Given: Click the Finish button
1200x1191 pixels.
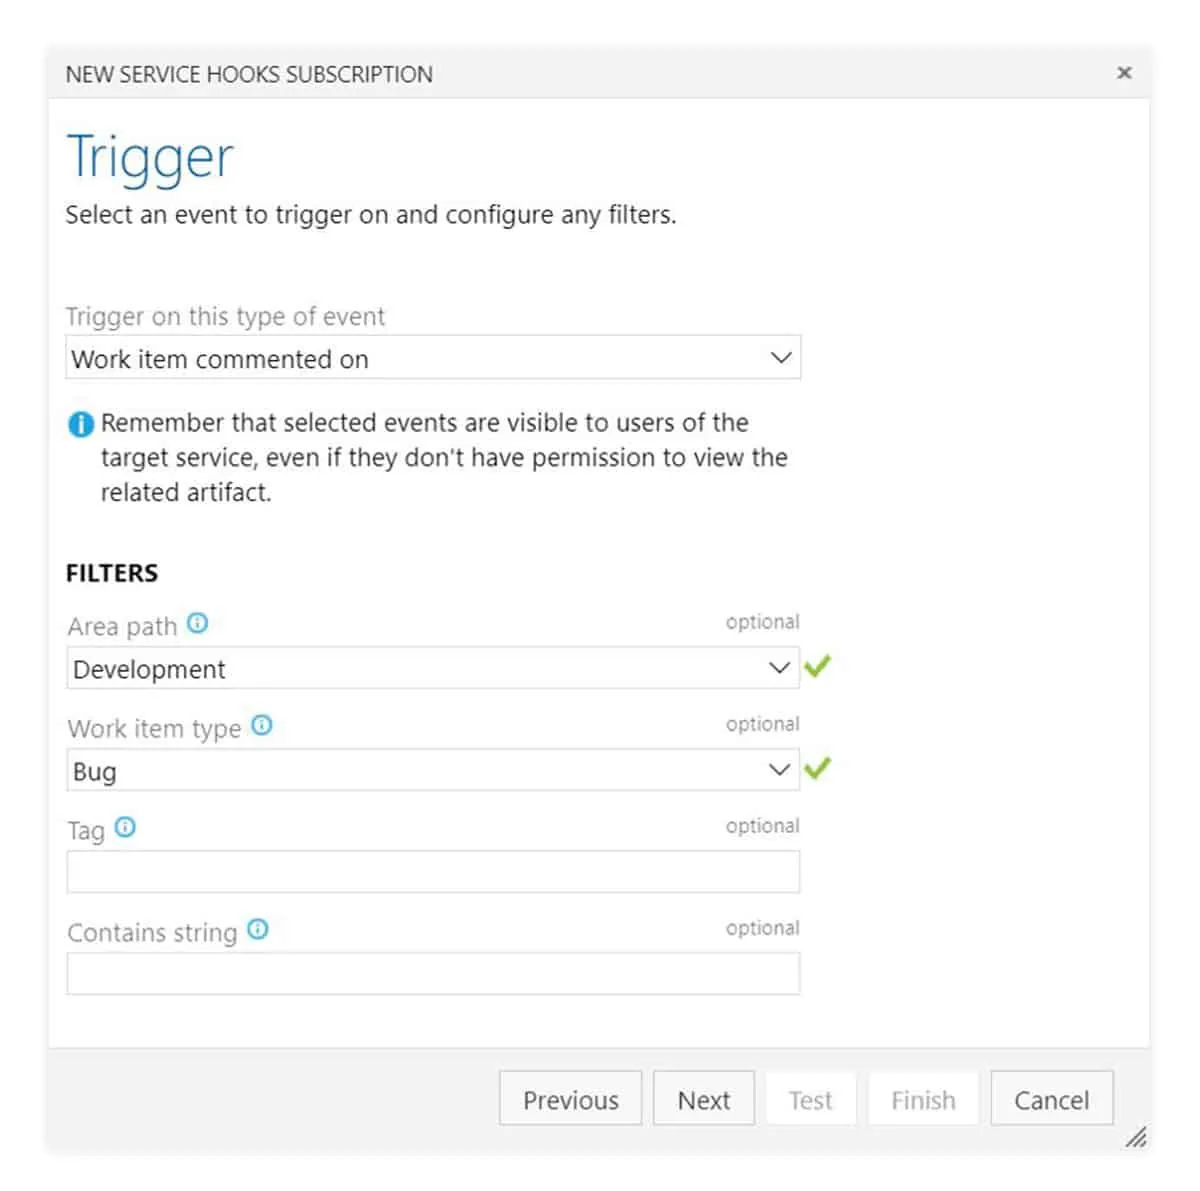Looking at the screenshot, I should click(x=923, y=1099).
